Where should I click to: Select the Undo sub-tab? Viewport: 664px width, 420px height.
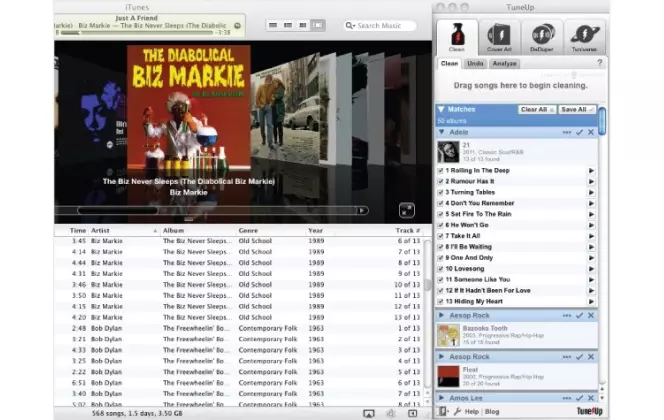(x=475, y=64)
